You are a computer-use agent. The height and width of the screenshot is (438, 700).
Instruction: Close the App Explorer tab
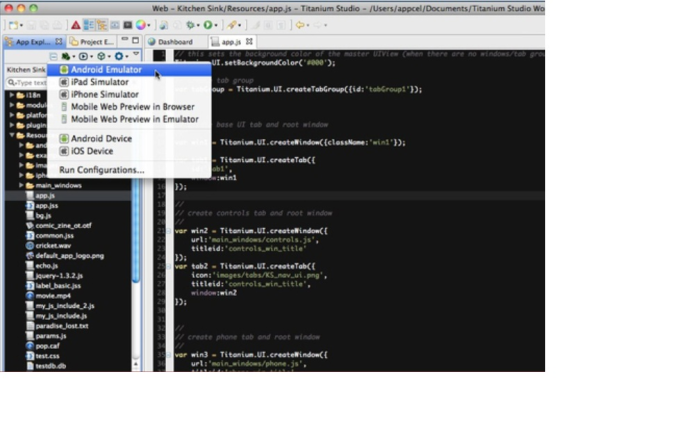click(58, 42)
